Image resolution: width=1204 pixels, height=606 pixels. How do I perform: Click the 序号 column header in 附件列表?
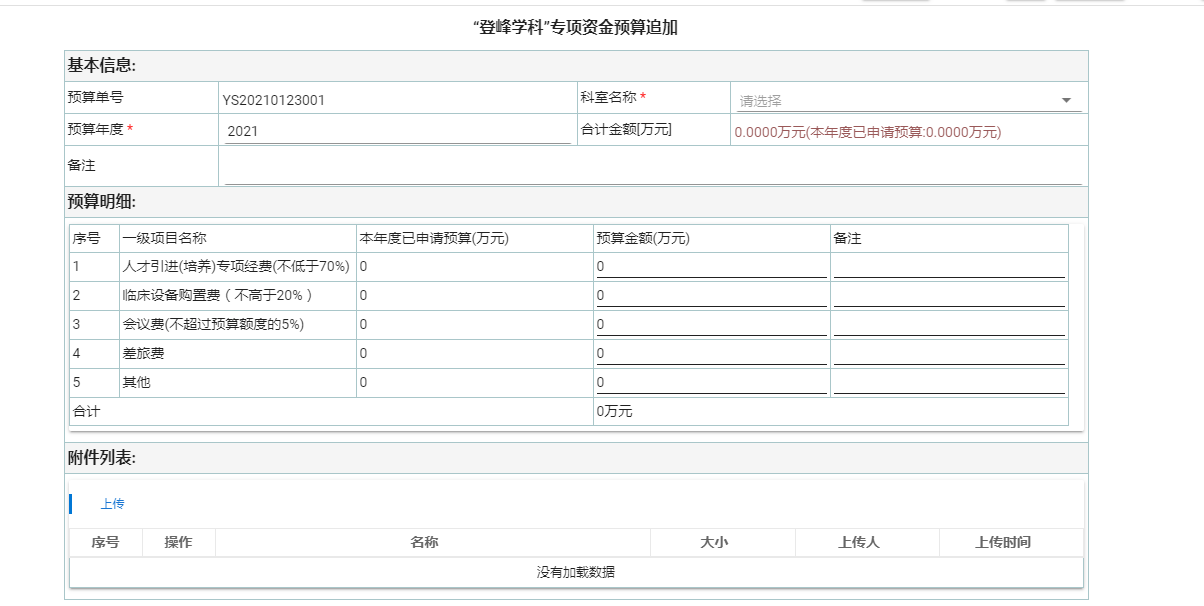(105, 543)
